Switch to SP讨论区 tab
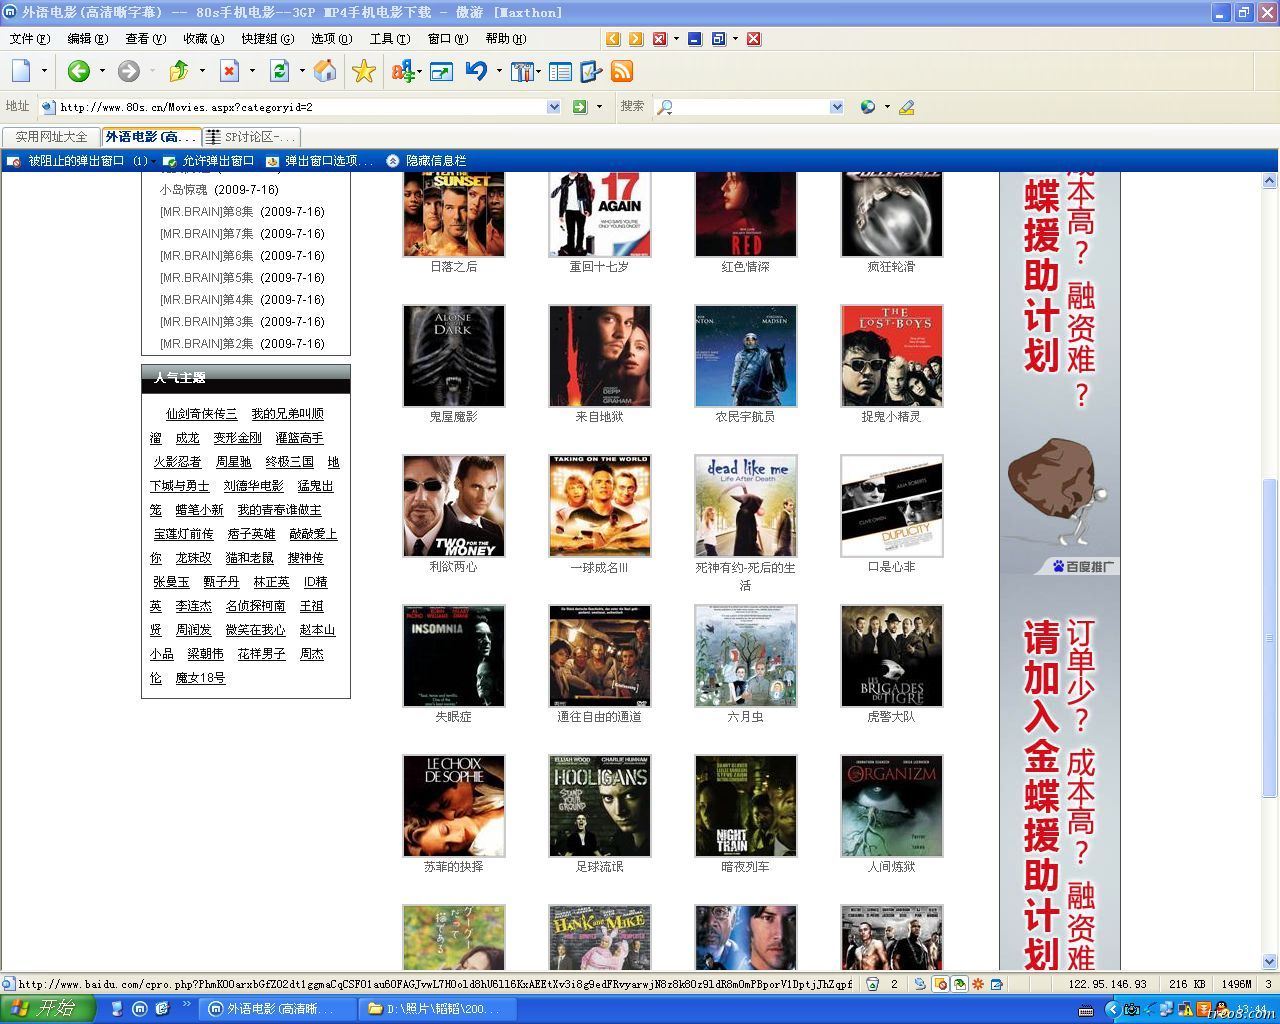Image resolution: width=1280 pixels, height=1024 pixels. 251,137
